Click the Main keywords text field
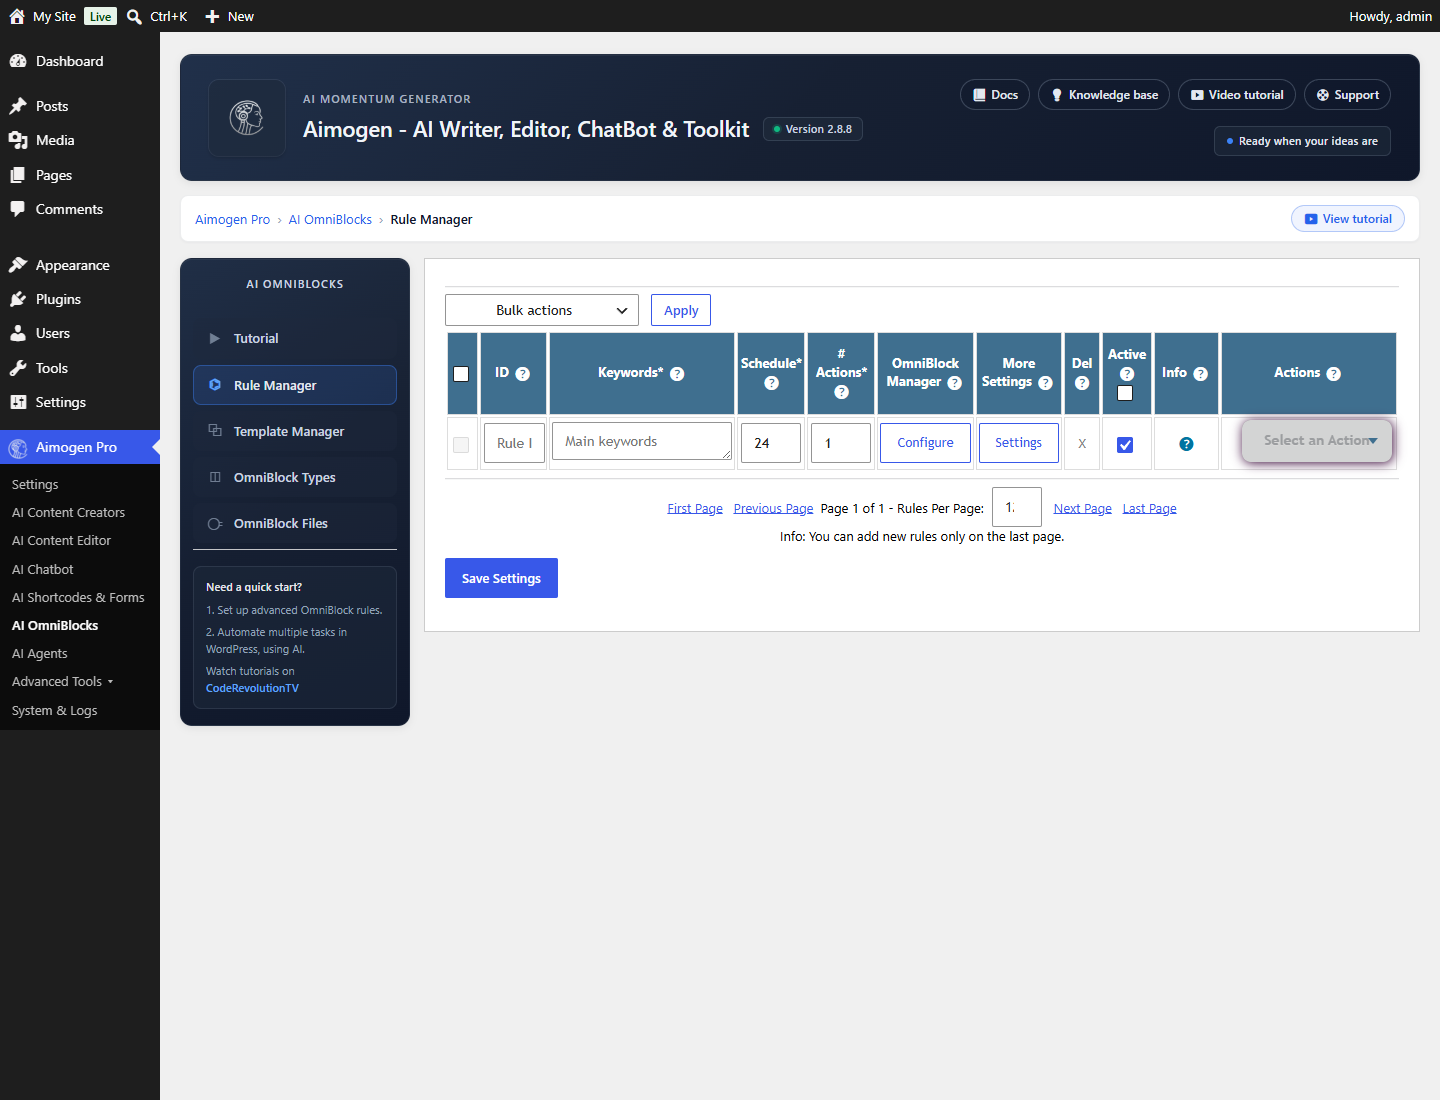This screenshot has width=1440, height=1100. [642, 441]
